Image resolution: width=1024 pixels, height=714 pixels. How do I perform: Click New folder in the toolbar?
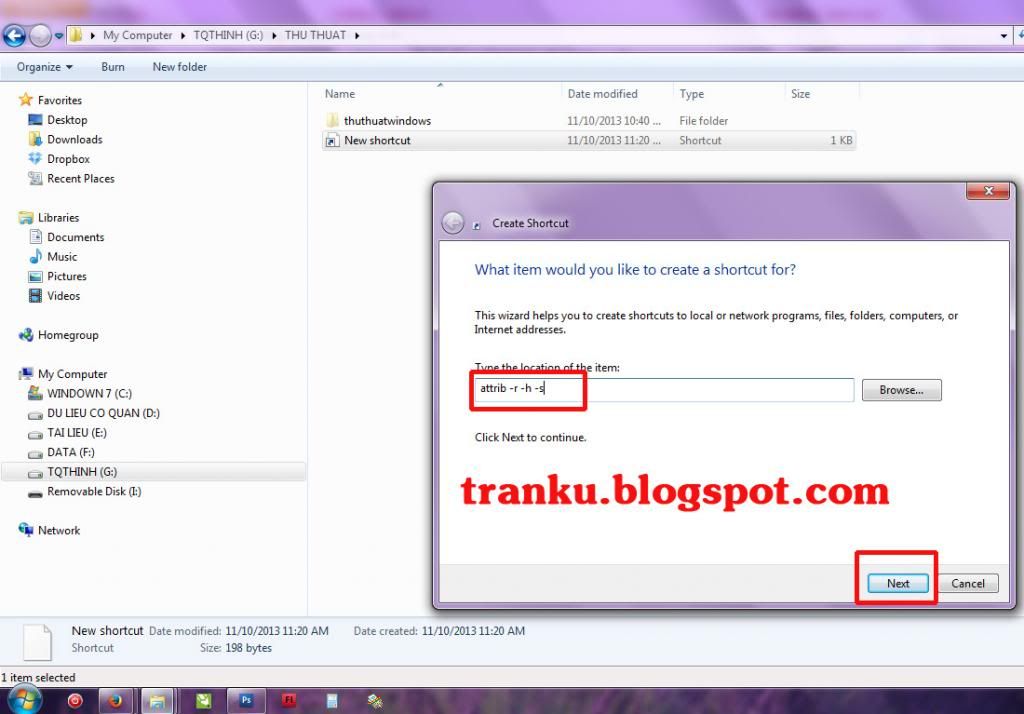pyautogui.click(x=180, y=67)
